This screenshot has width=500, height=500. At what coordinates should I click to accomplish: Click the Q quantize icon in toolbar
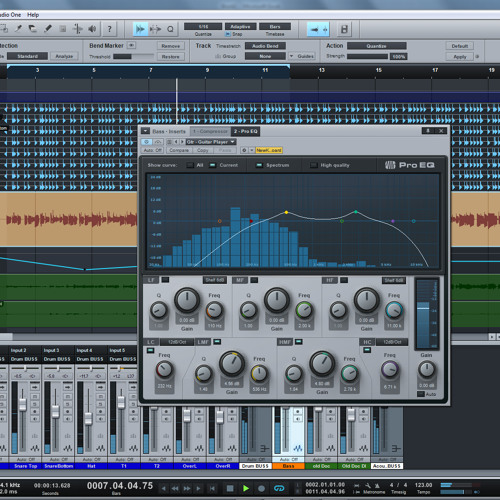pos(170,29)
